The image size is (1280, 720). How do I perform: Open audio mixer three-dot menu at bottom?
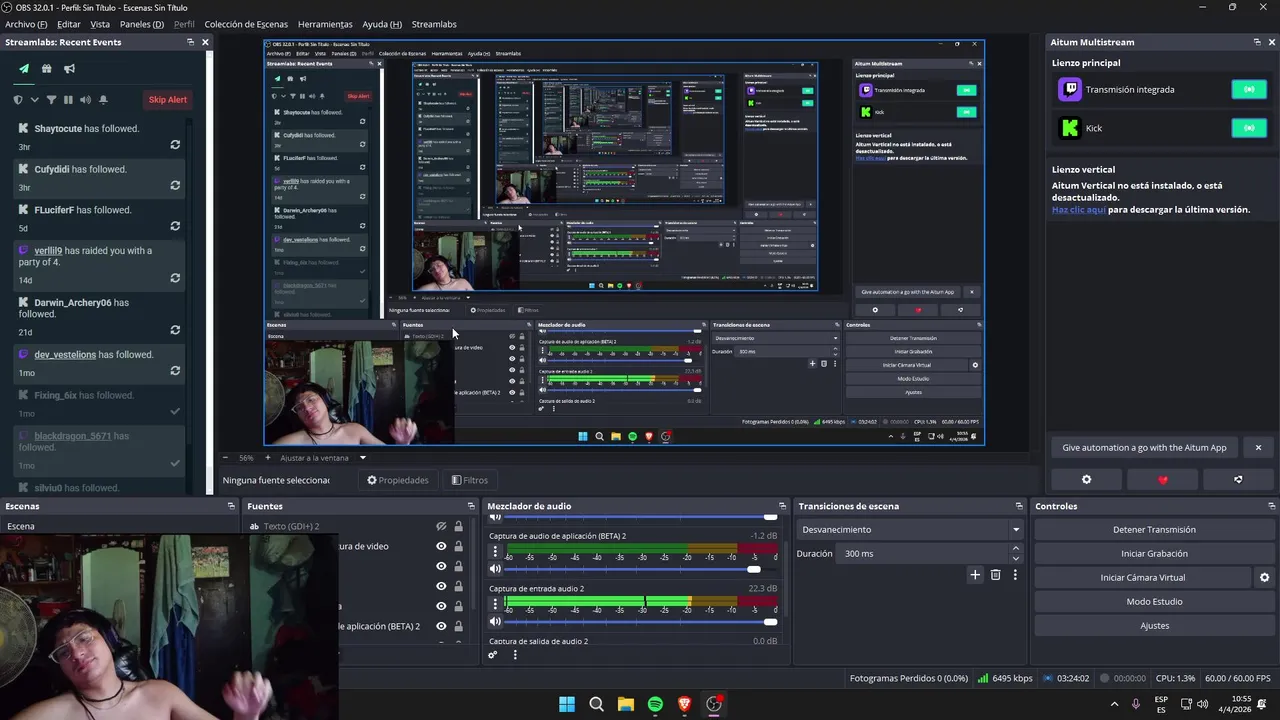click(515, 655)
